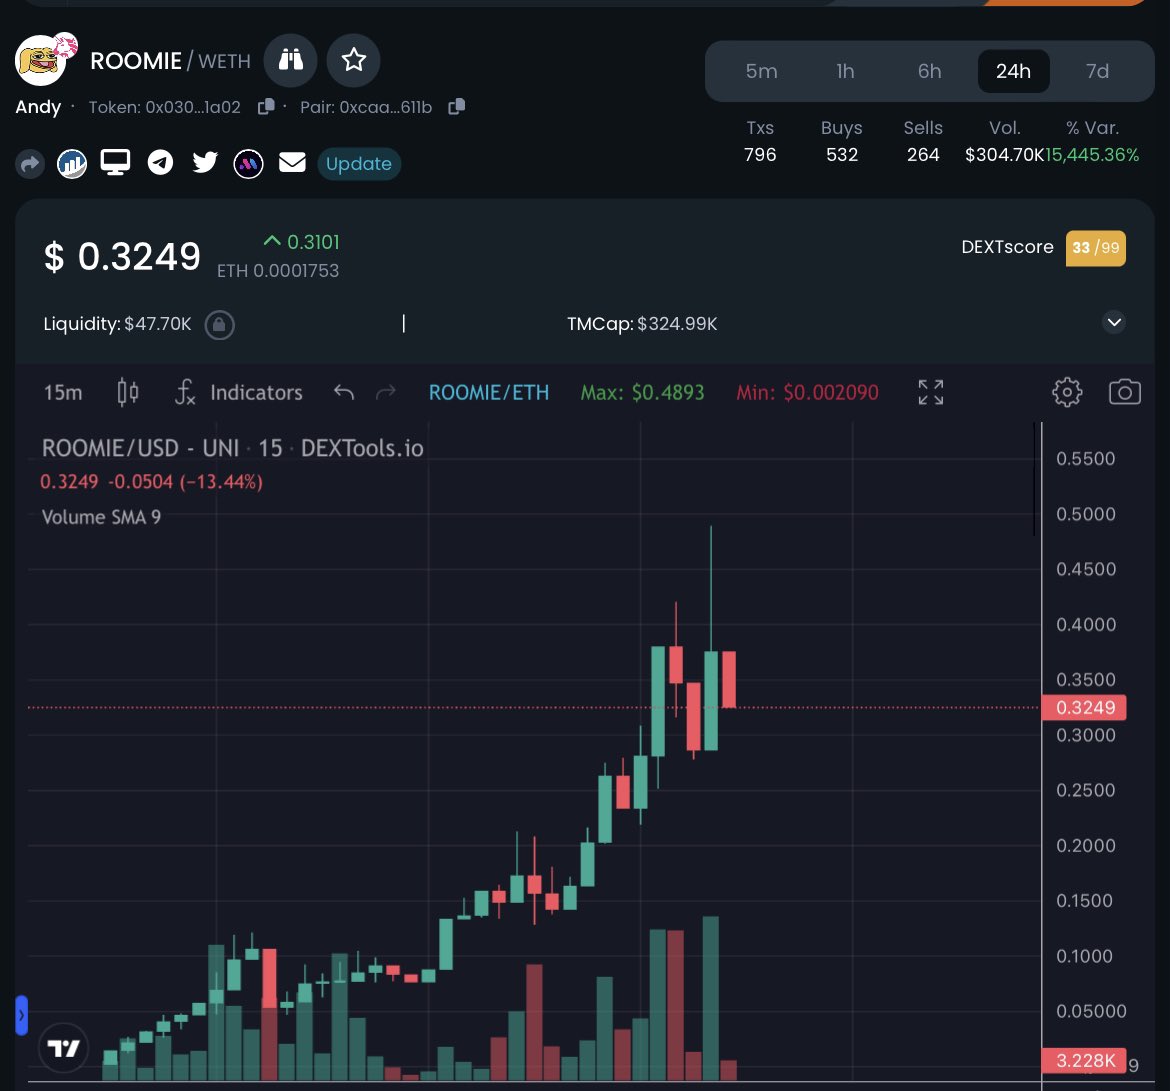Click the $ 0.3249 main price
Viewport: 1170px width, 1091px height.
click(x=122, y=257)
